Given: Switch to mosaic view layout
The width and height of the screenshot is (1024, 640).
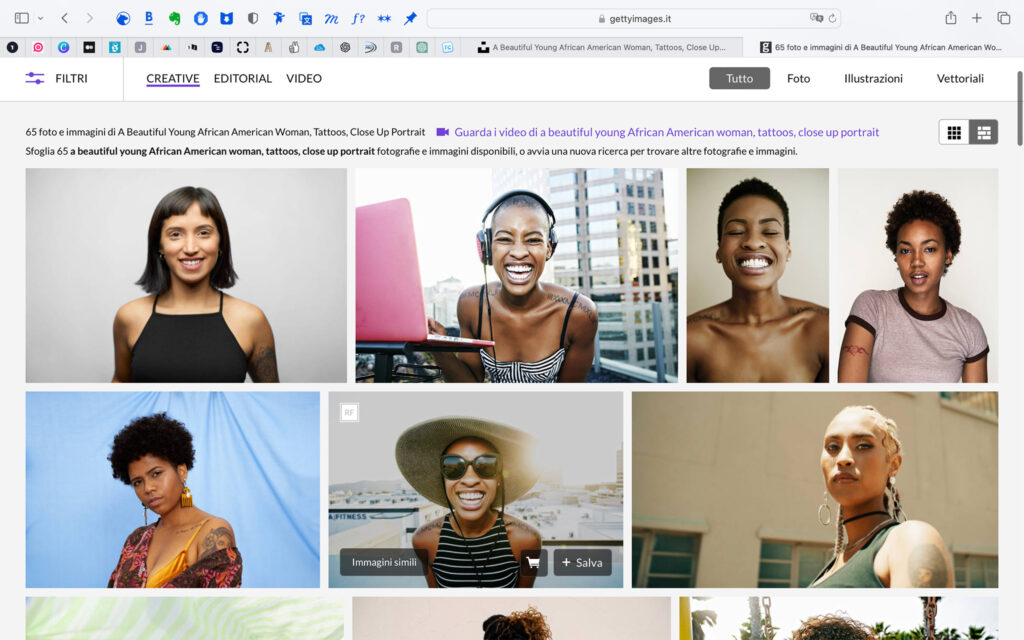Looking at the screenshot, I should tap(984, 133).
